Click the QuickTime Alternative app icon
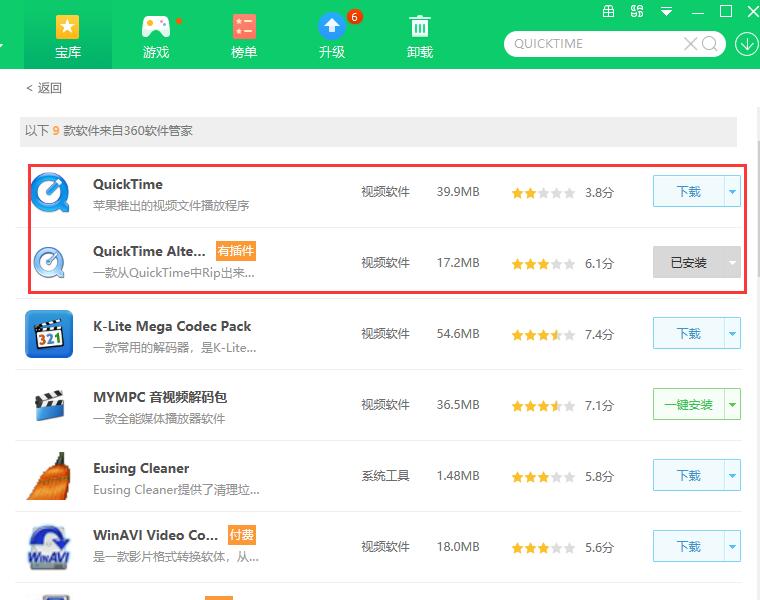The height and width of the screenshot is (600, 760). 49,263
